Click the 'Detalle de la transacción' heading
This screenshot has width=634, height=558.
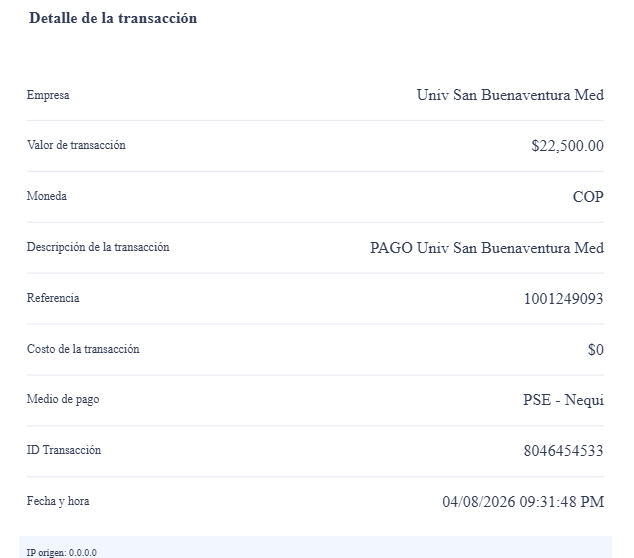click(113, 18)
